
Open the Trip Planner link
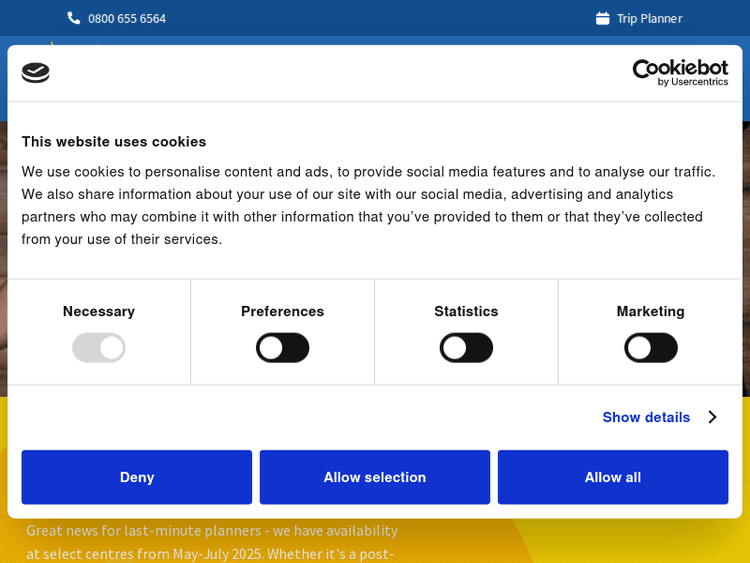649,18
